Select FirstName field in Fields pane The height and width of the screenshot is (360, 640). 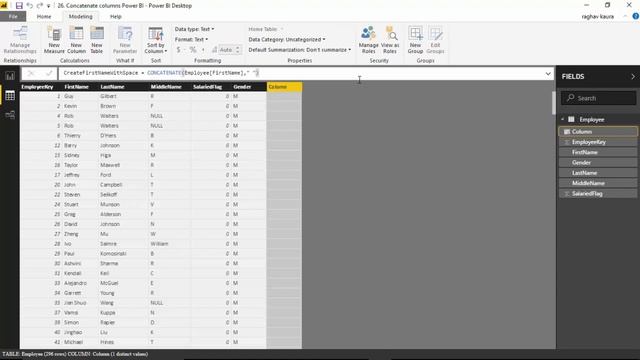tap(598, 152)
